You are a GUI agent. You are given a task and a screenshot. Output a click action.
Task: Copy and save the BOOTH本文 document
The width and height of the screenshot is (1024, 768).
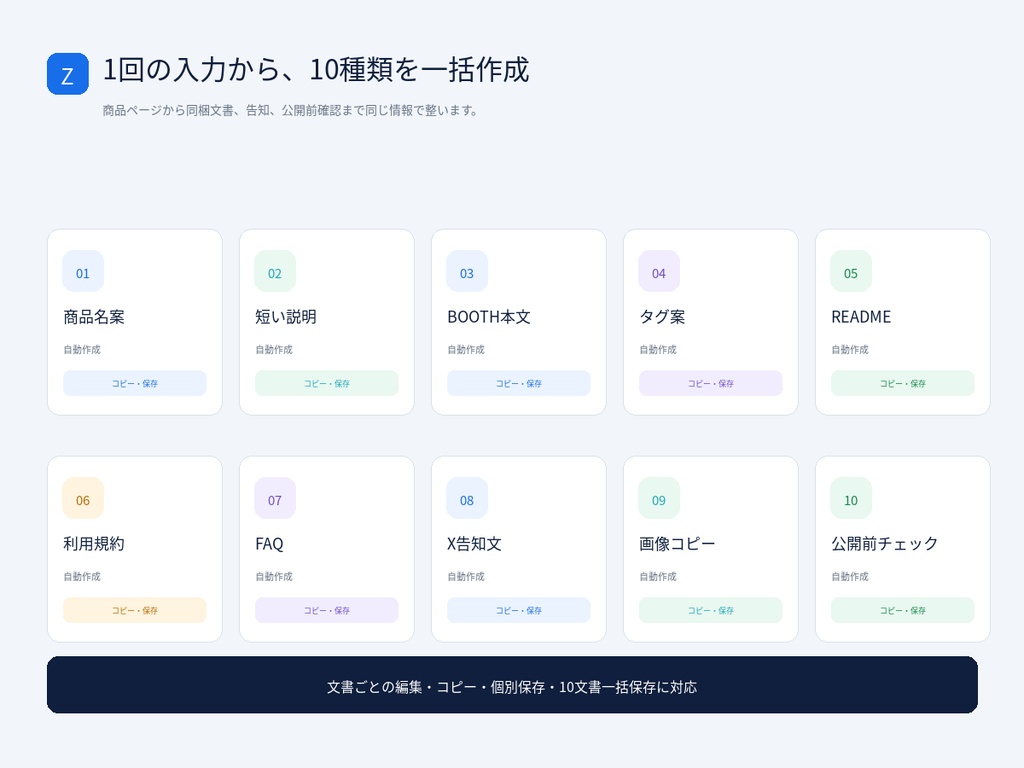coord(519,383)
